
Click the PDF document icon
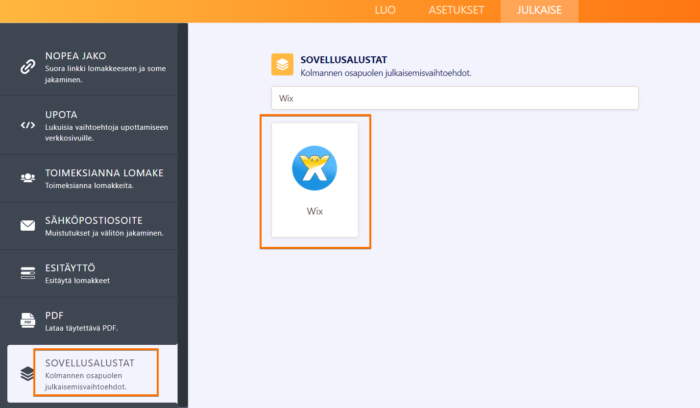[28, 321]
